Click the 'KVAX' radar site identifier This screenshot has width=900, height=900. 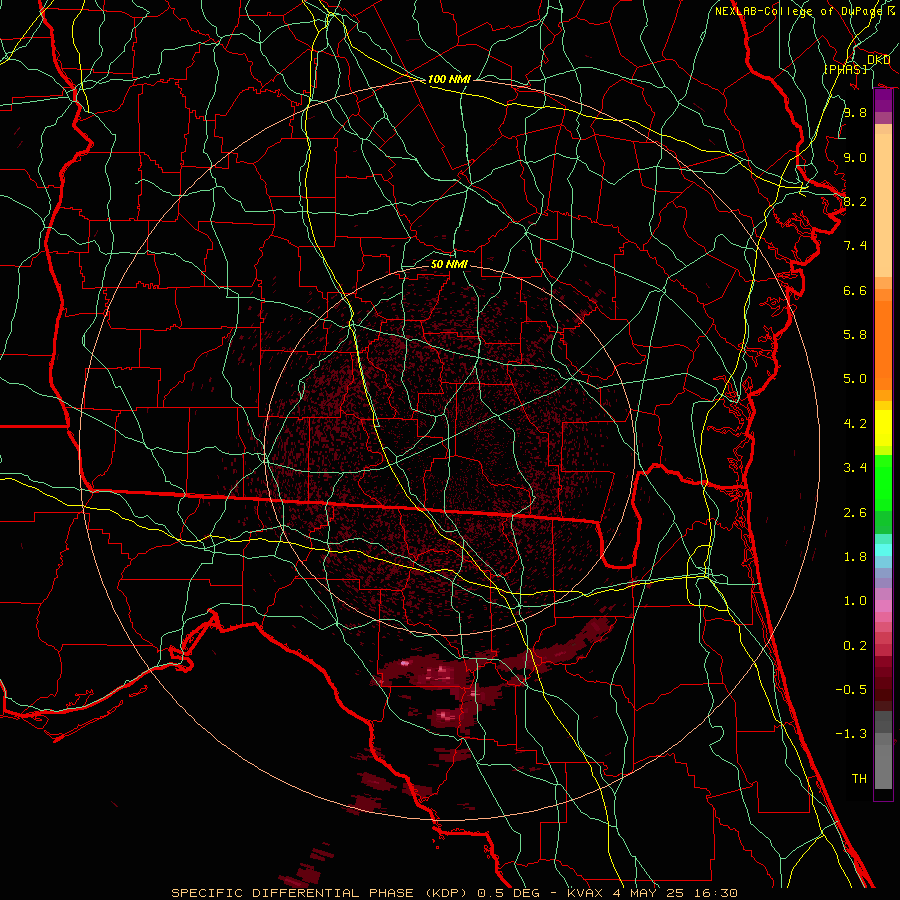click(585, 893)
